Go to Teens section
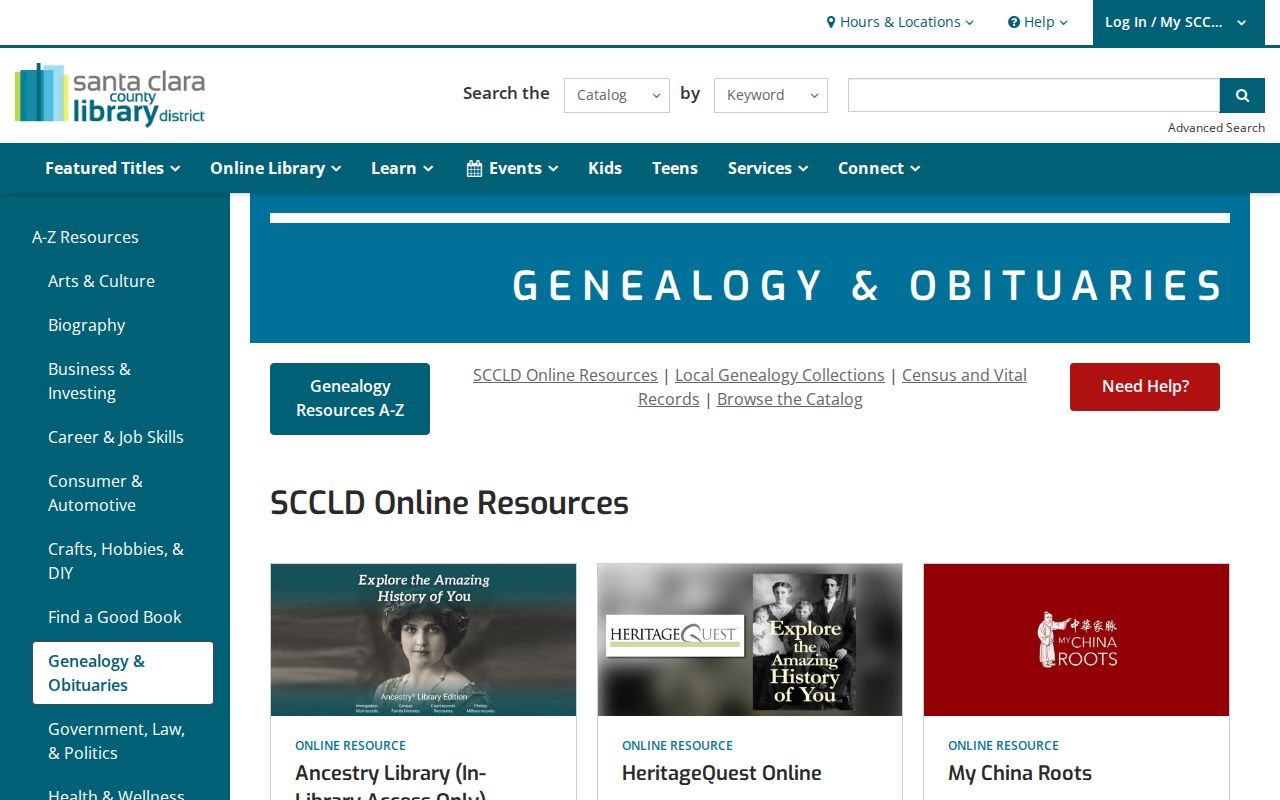 (675, 168)
